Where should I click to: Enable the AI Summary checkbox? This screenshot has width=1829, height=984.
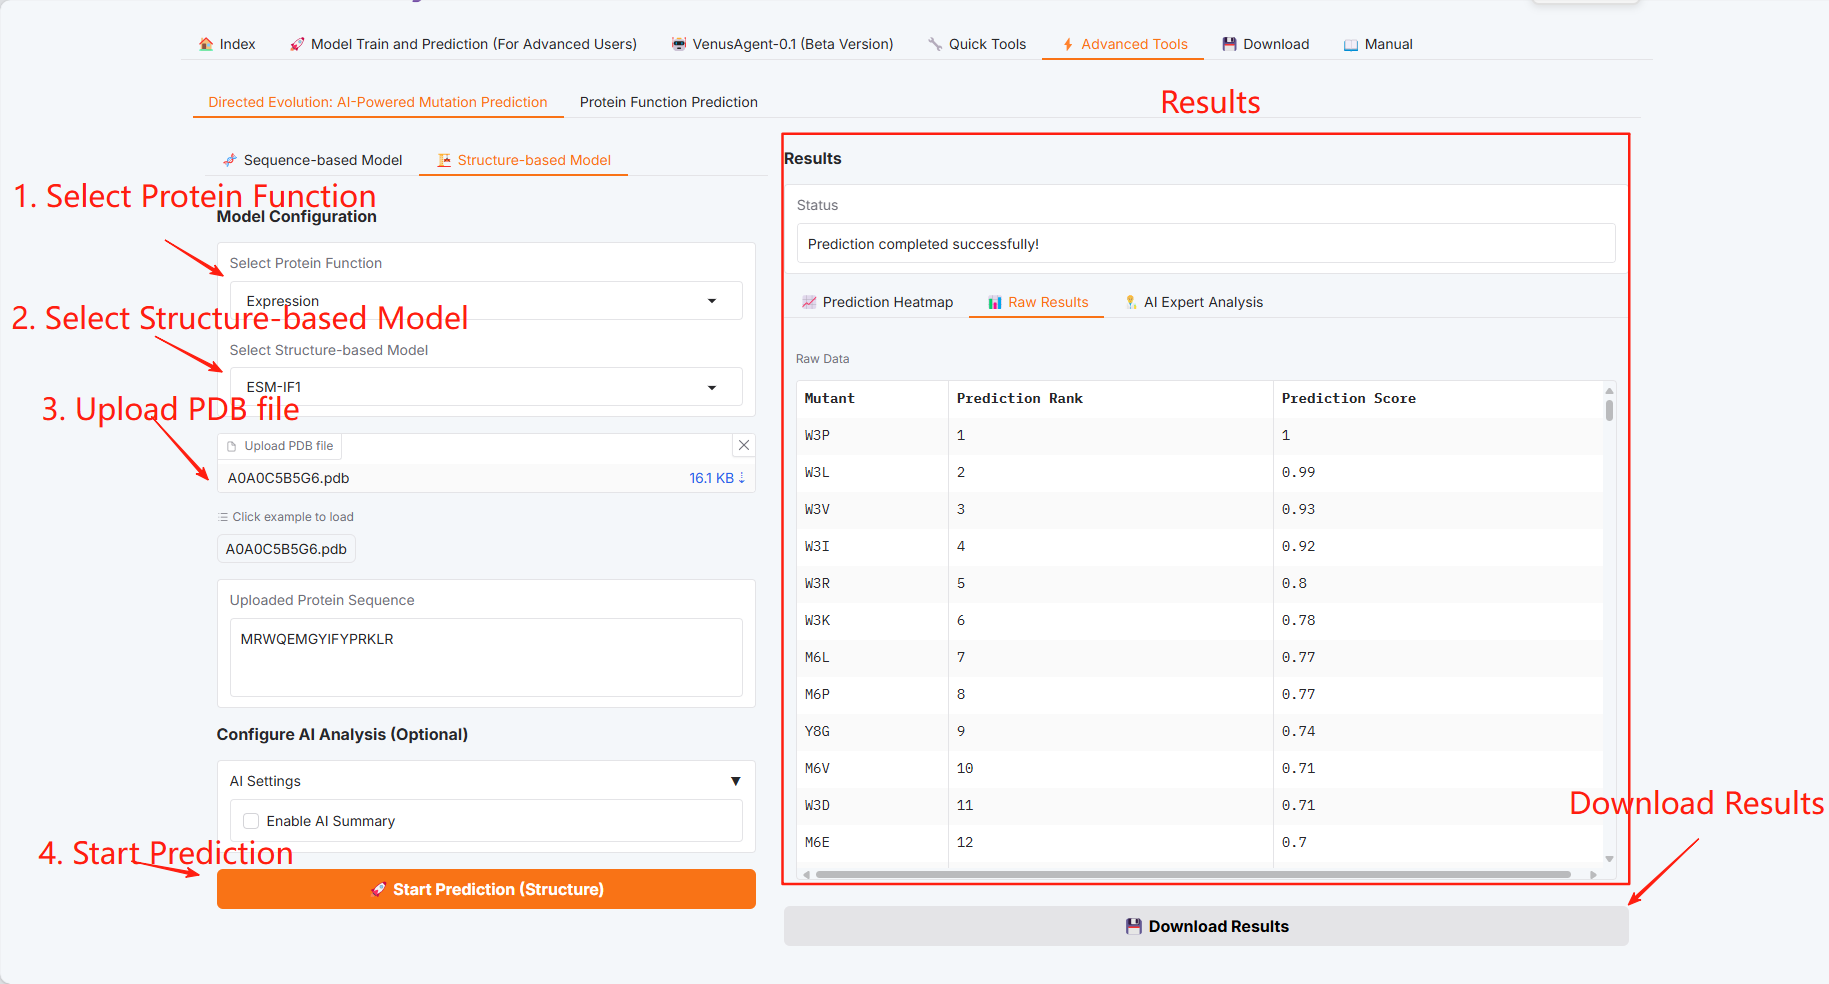[251, 821]
